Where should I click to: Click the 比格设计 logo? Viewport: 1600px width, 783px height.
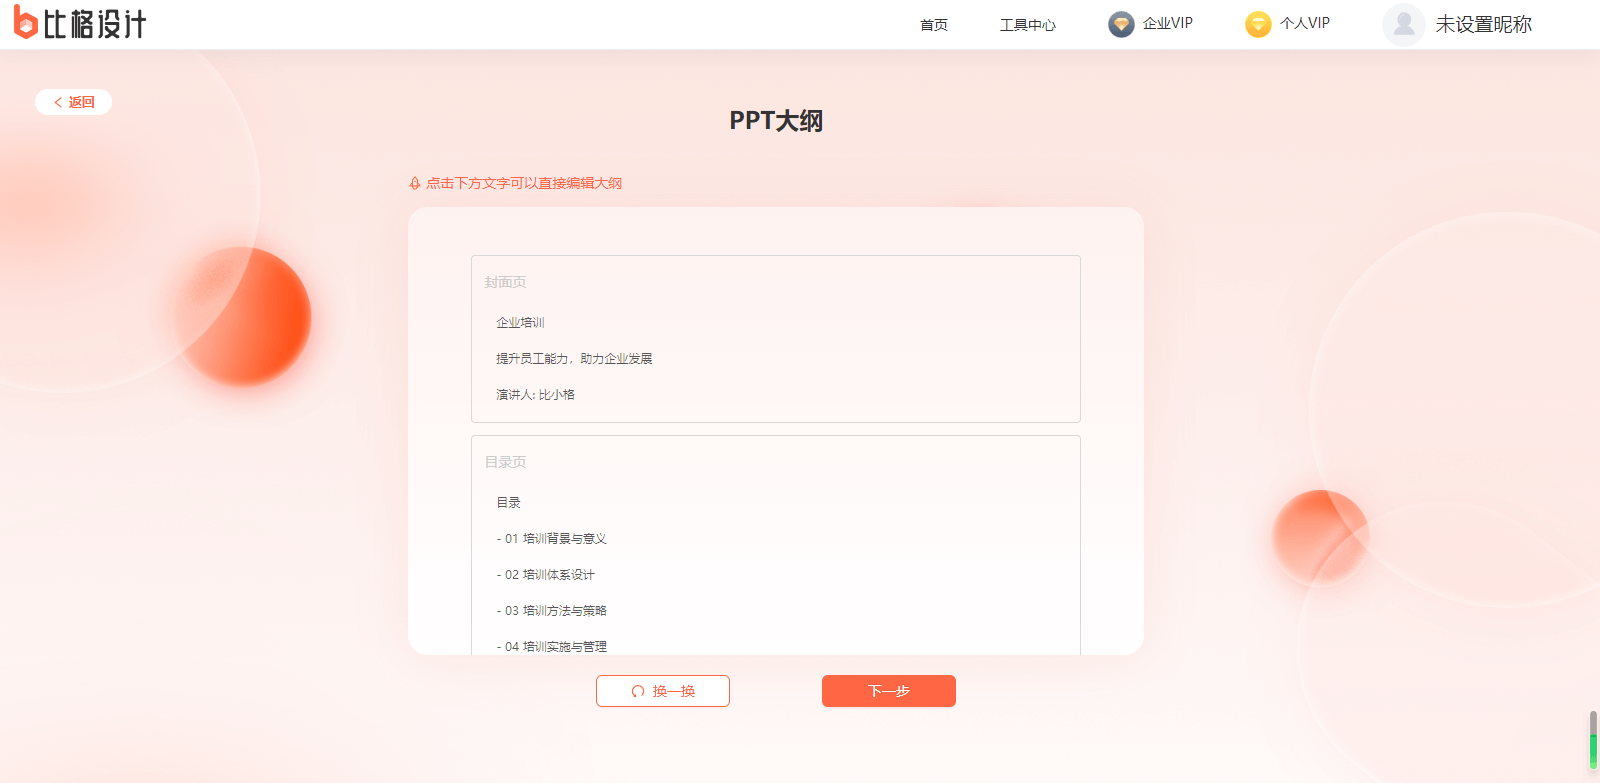80,23
